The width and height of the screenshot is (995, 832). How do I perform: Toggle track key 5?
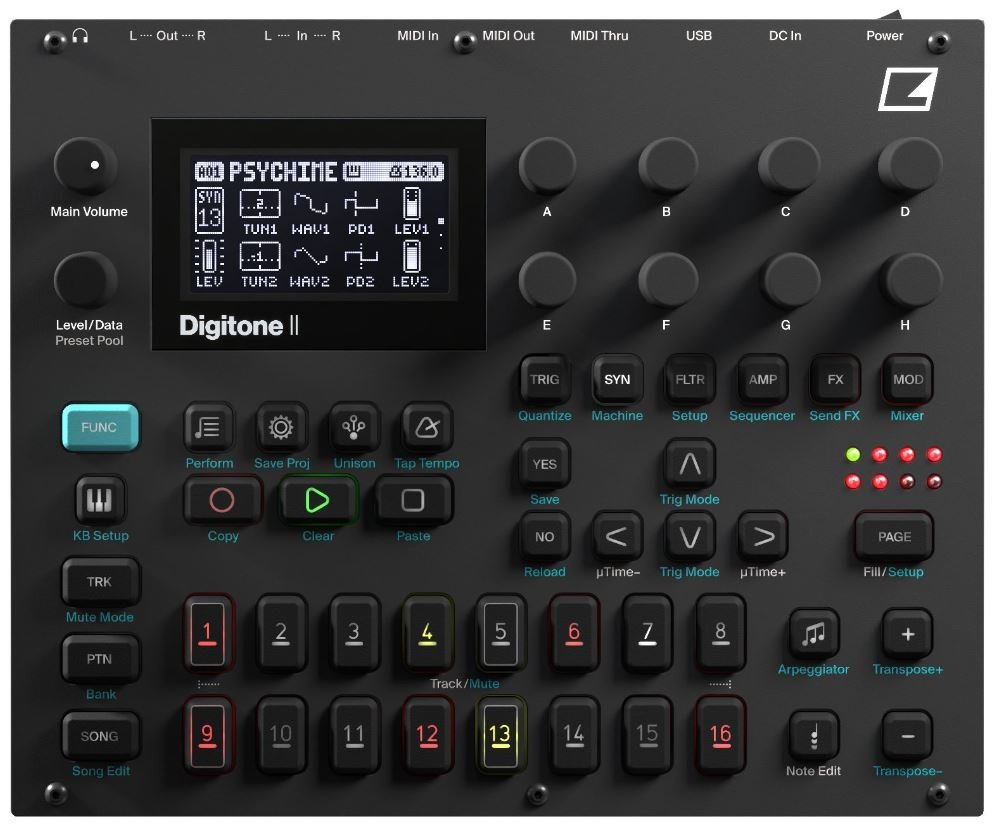(500, 633)
